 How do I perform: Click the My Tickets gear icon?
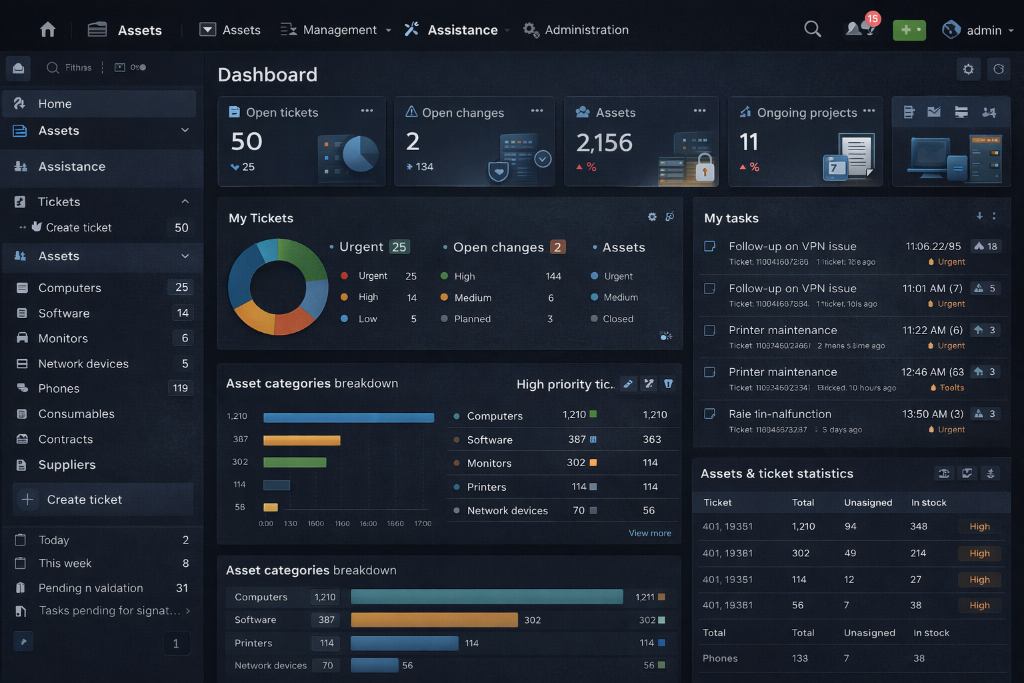pos(652,217)
